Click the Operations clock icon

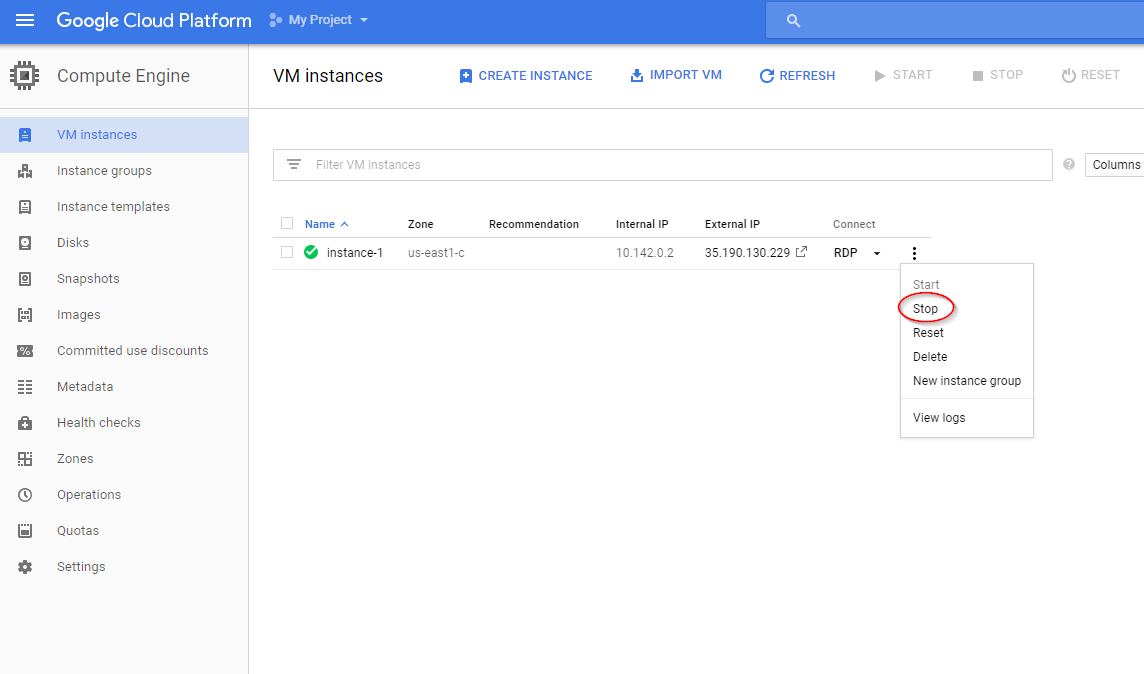[x=25, y=495]
